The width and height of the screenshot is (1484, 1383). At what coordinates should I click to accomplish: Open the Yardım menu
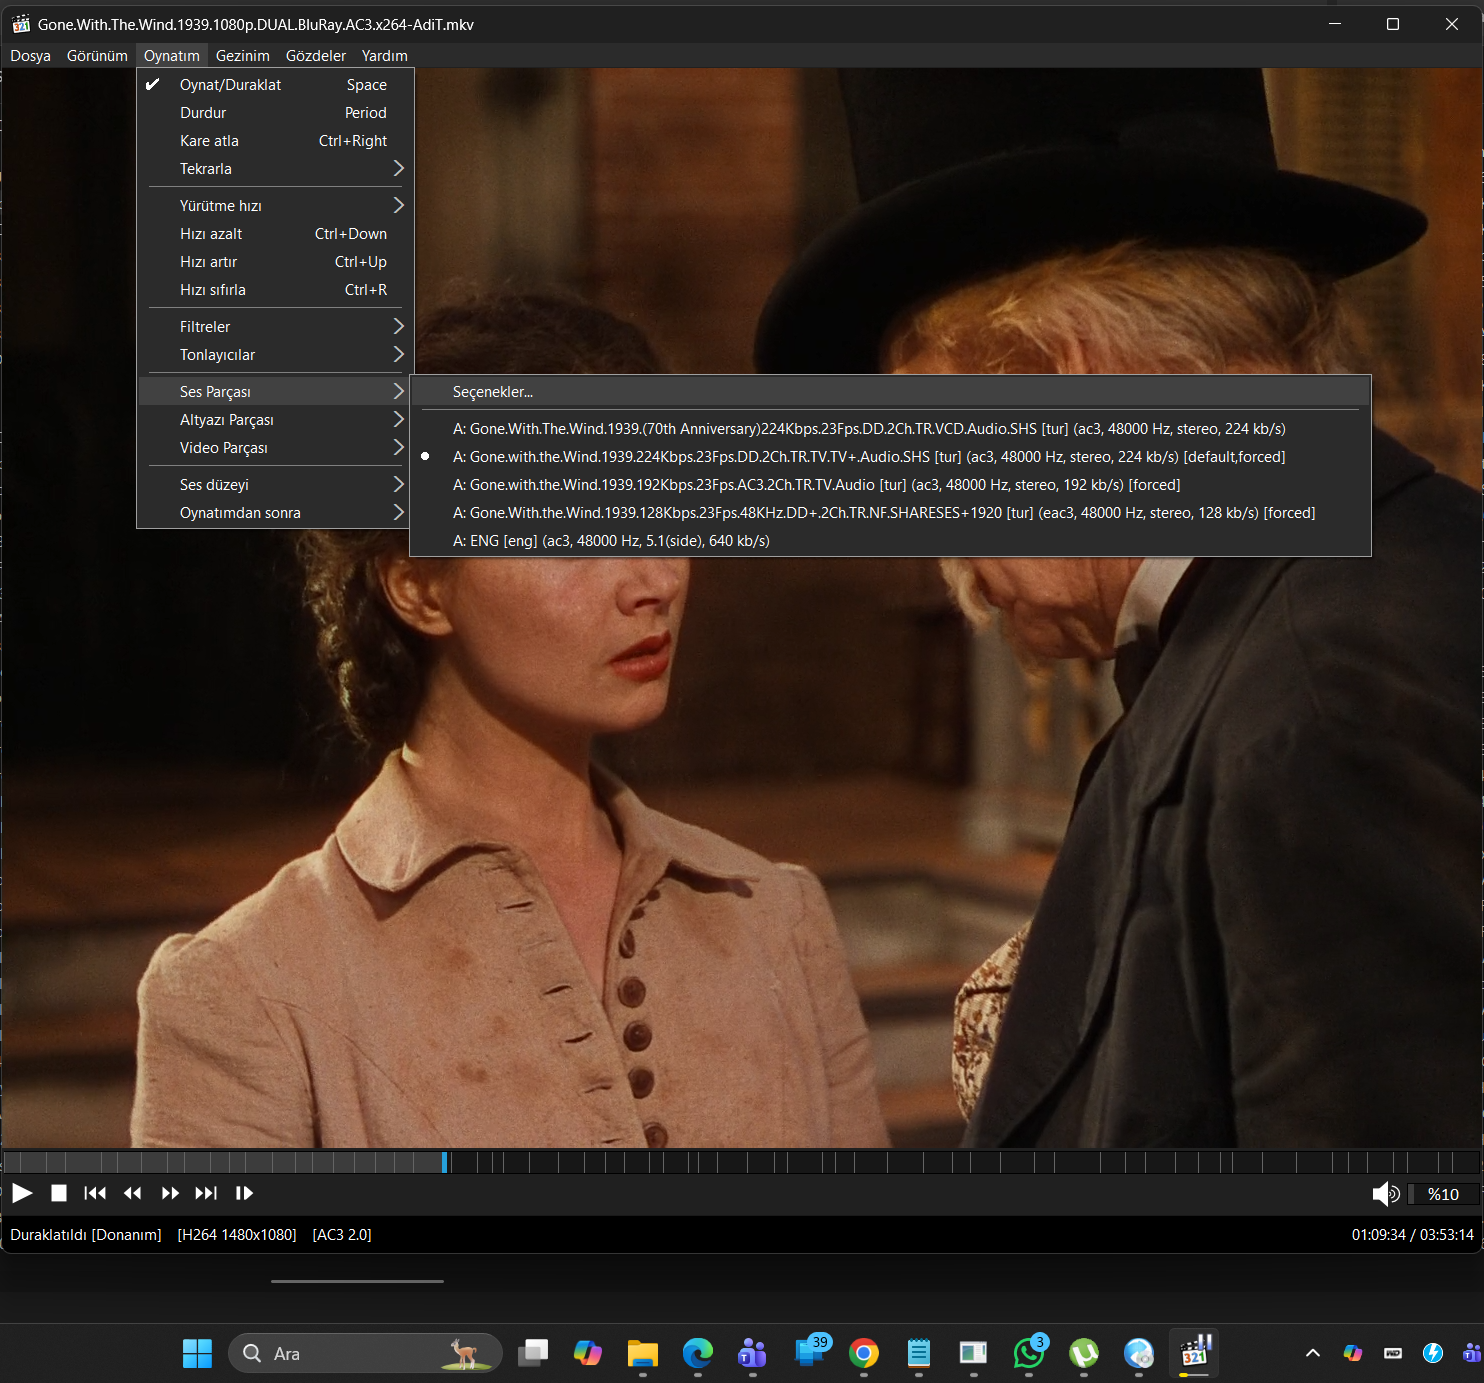coord(385,56)
